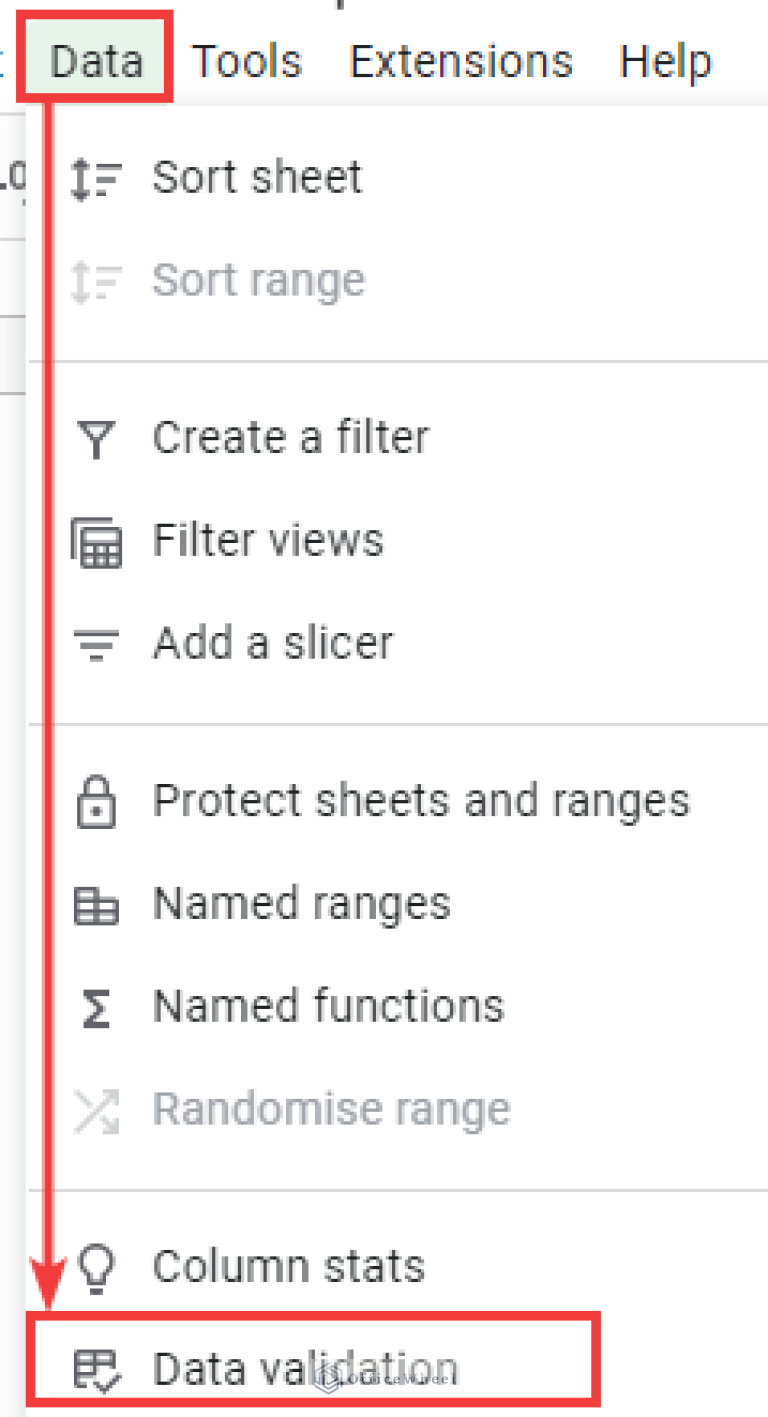
Task: Select the sigma icon for Named functions
Action: tap(95, 1006)
